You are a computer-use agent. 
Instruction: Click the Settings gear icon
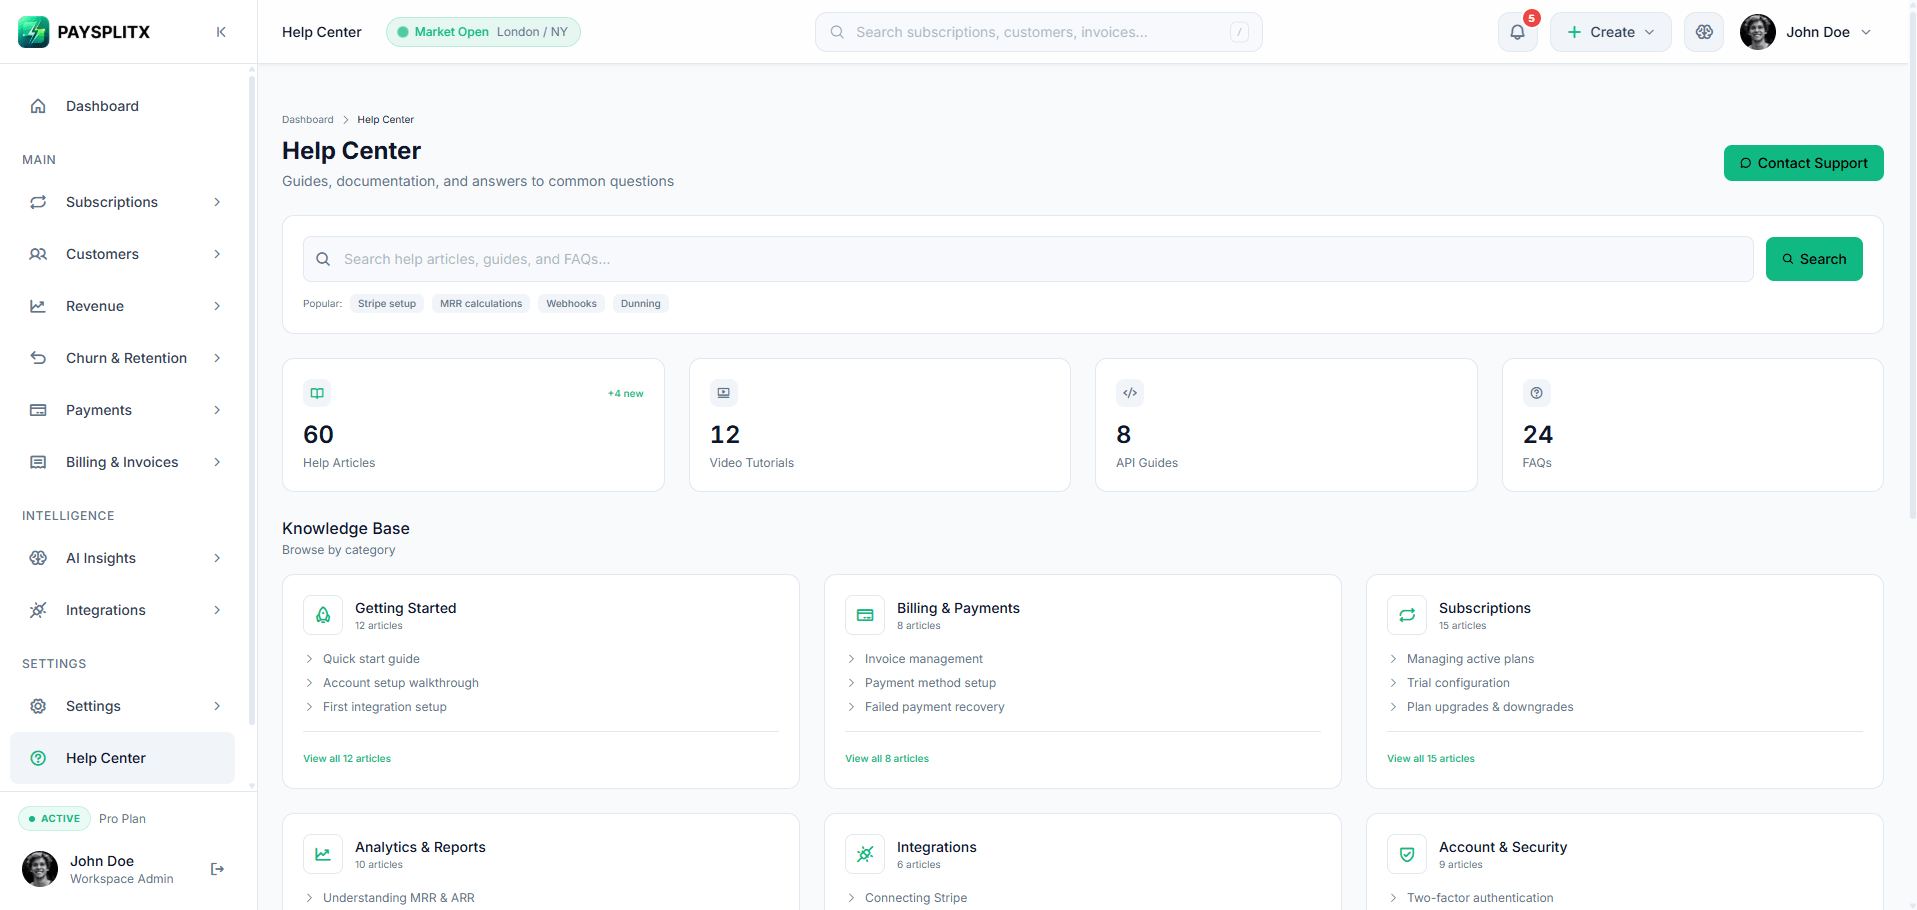(38, 706)
